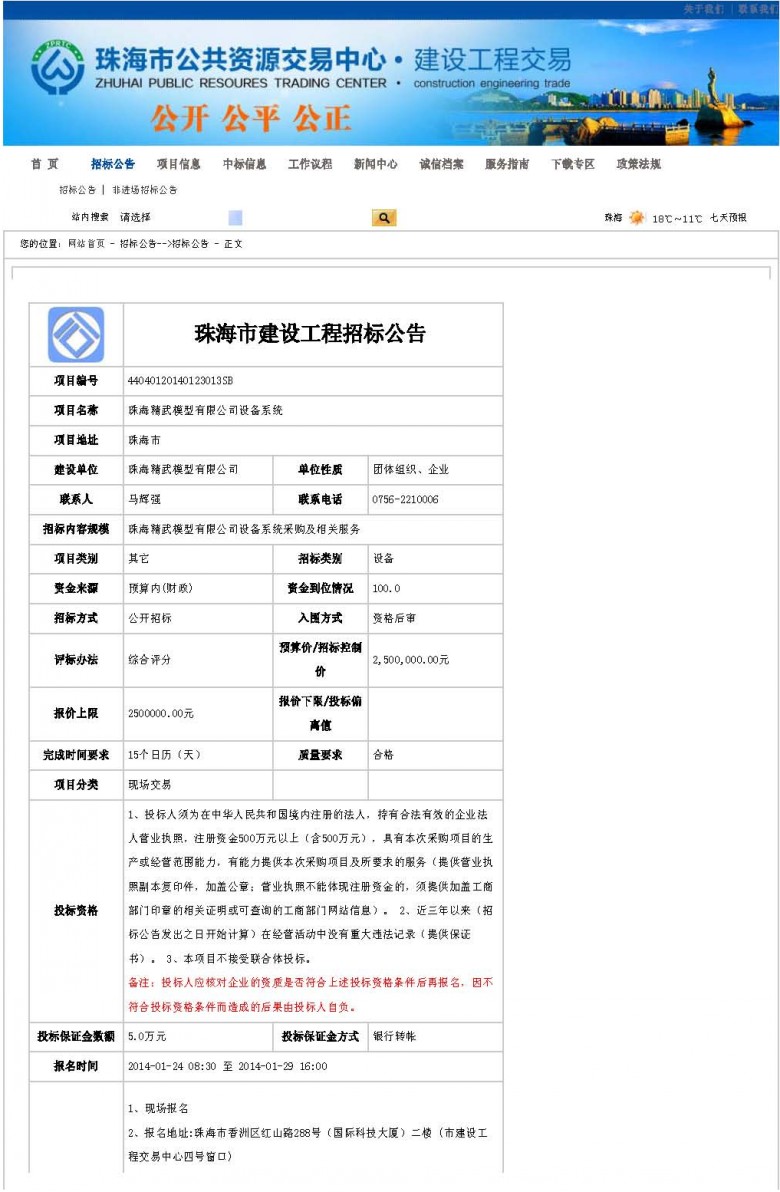Click the sunny weather icon
780x1192 pixels.
(637, 218)
